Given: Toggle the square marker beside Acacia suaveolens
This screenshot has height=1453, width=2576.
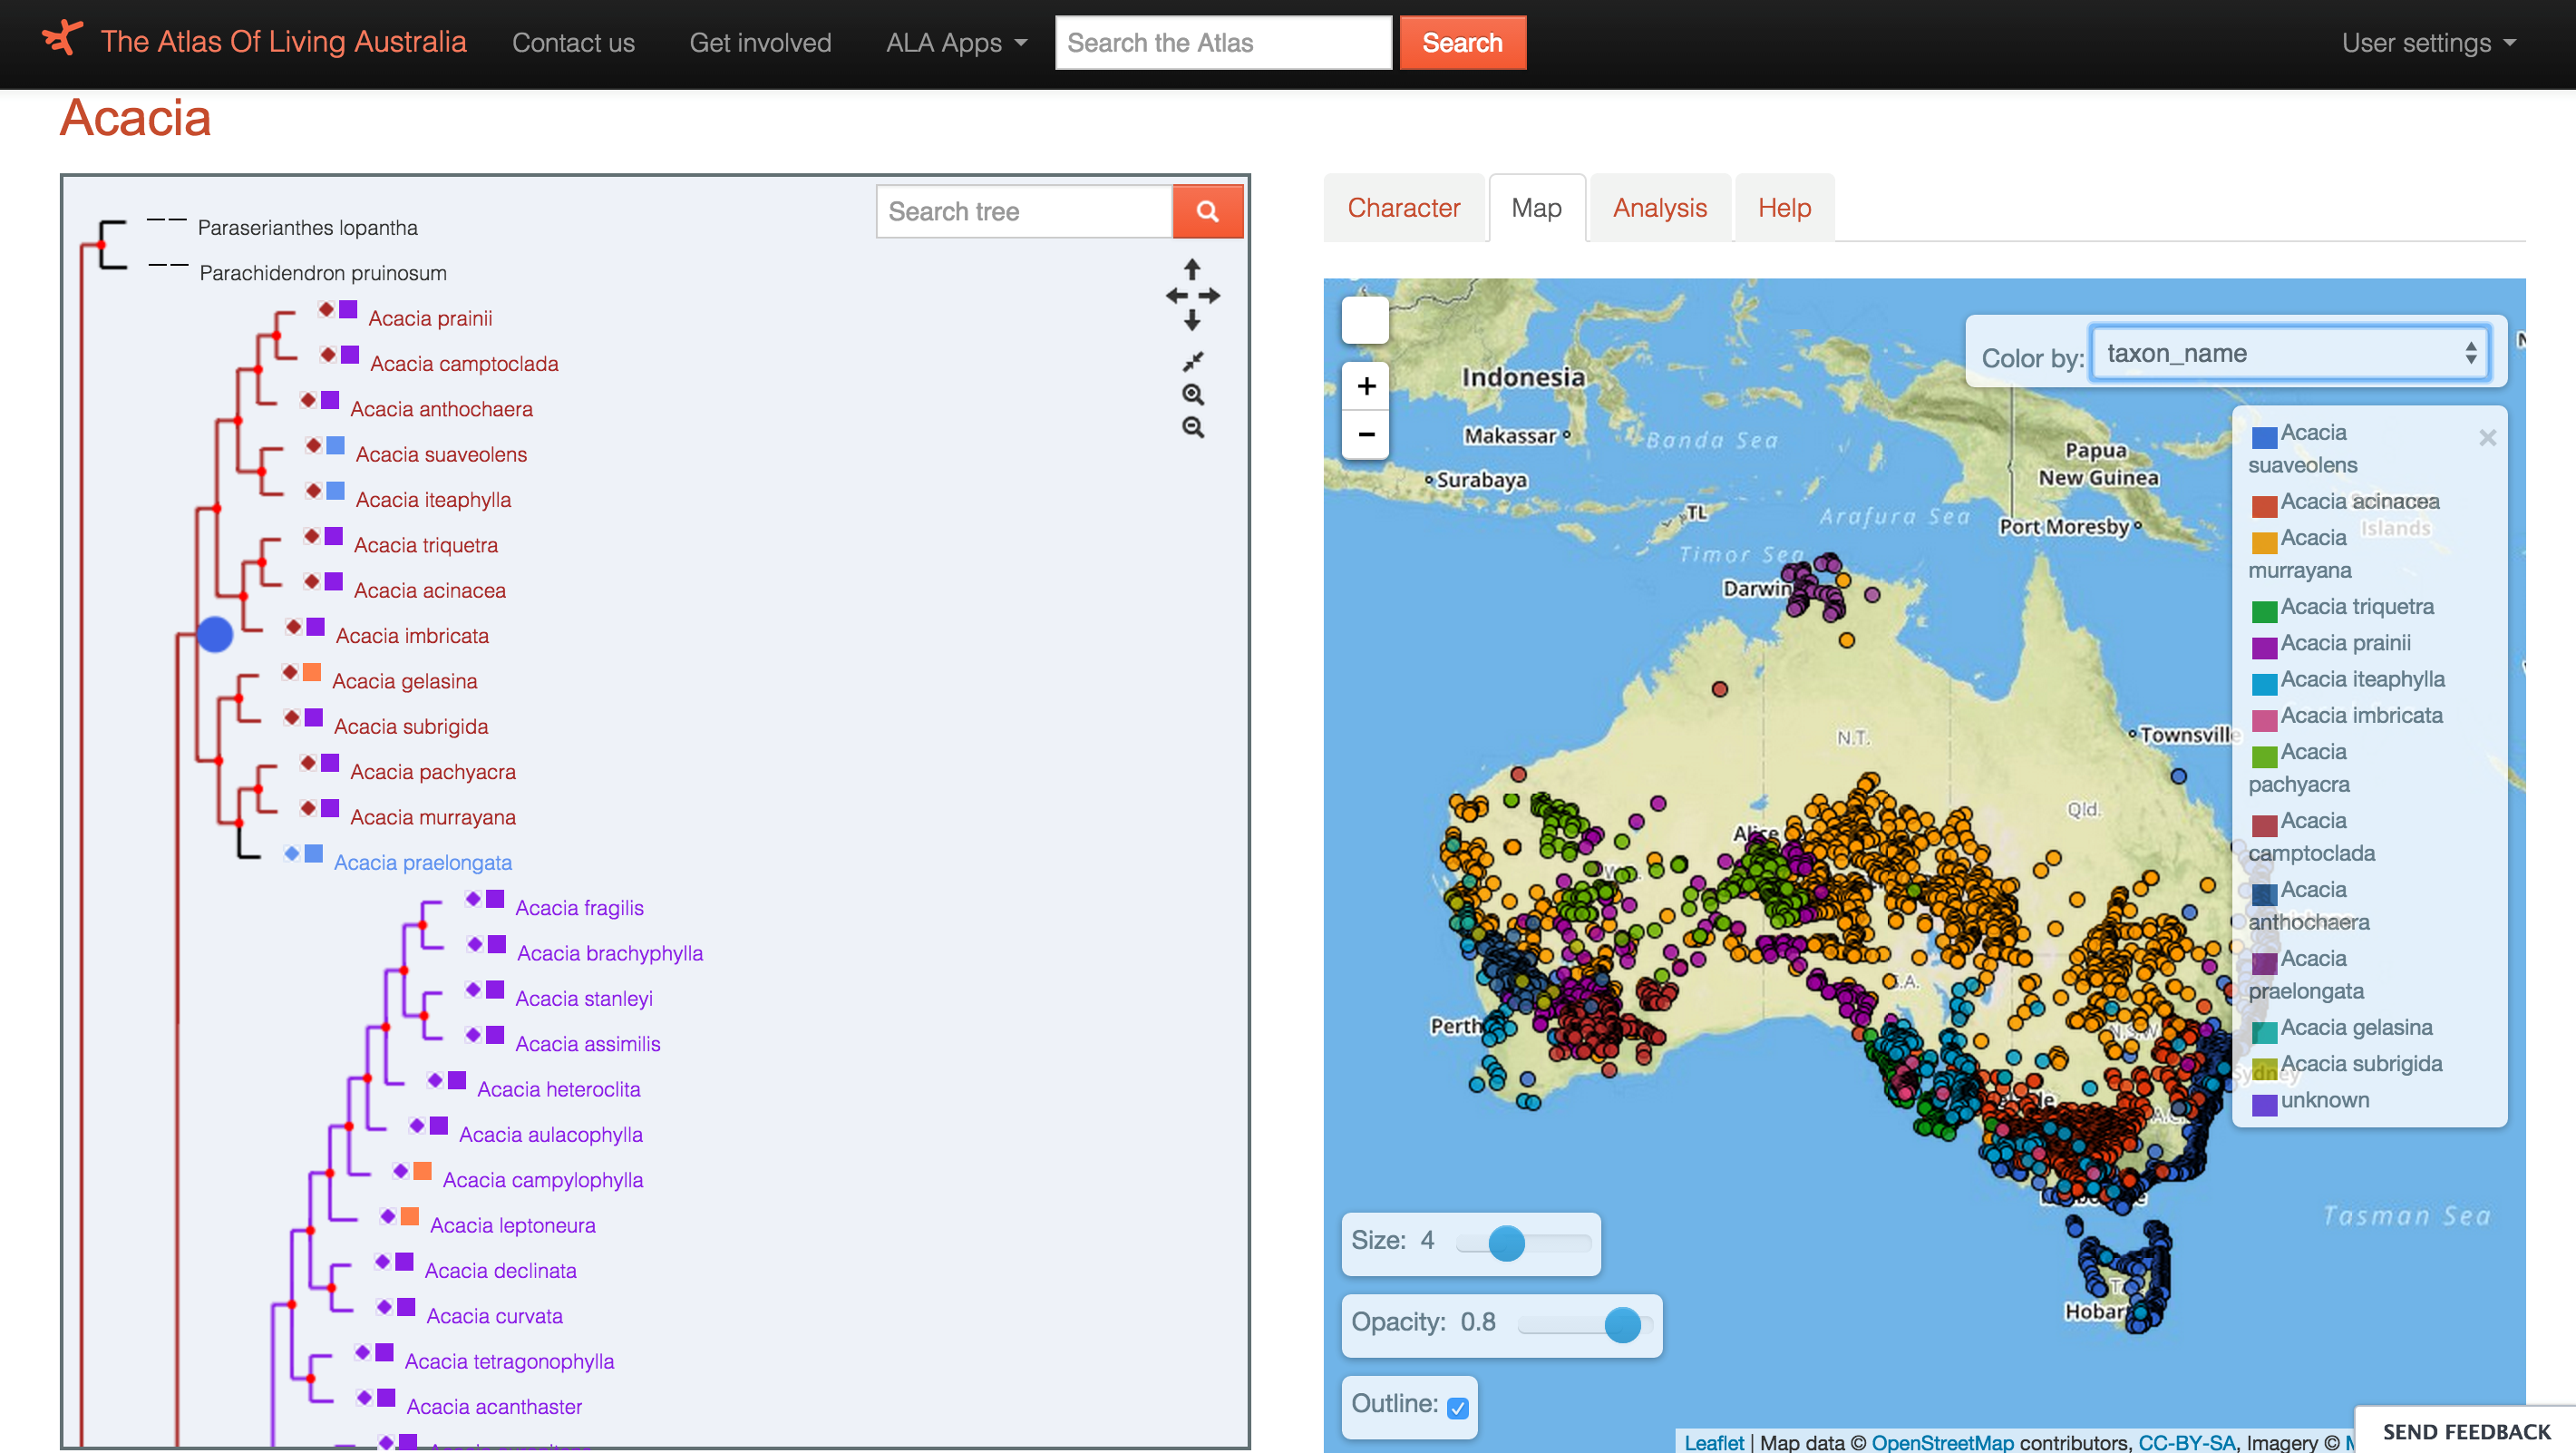Looking at the screenshot, I should (x=336, y=445).
